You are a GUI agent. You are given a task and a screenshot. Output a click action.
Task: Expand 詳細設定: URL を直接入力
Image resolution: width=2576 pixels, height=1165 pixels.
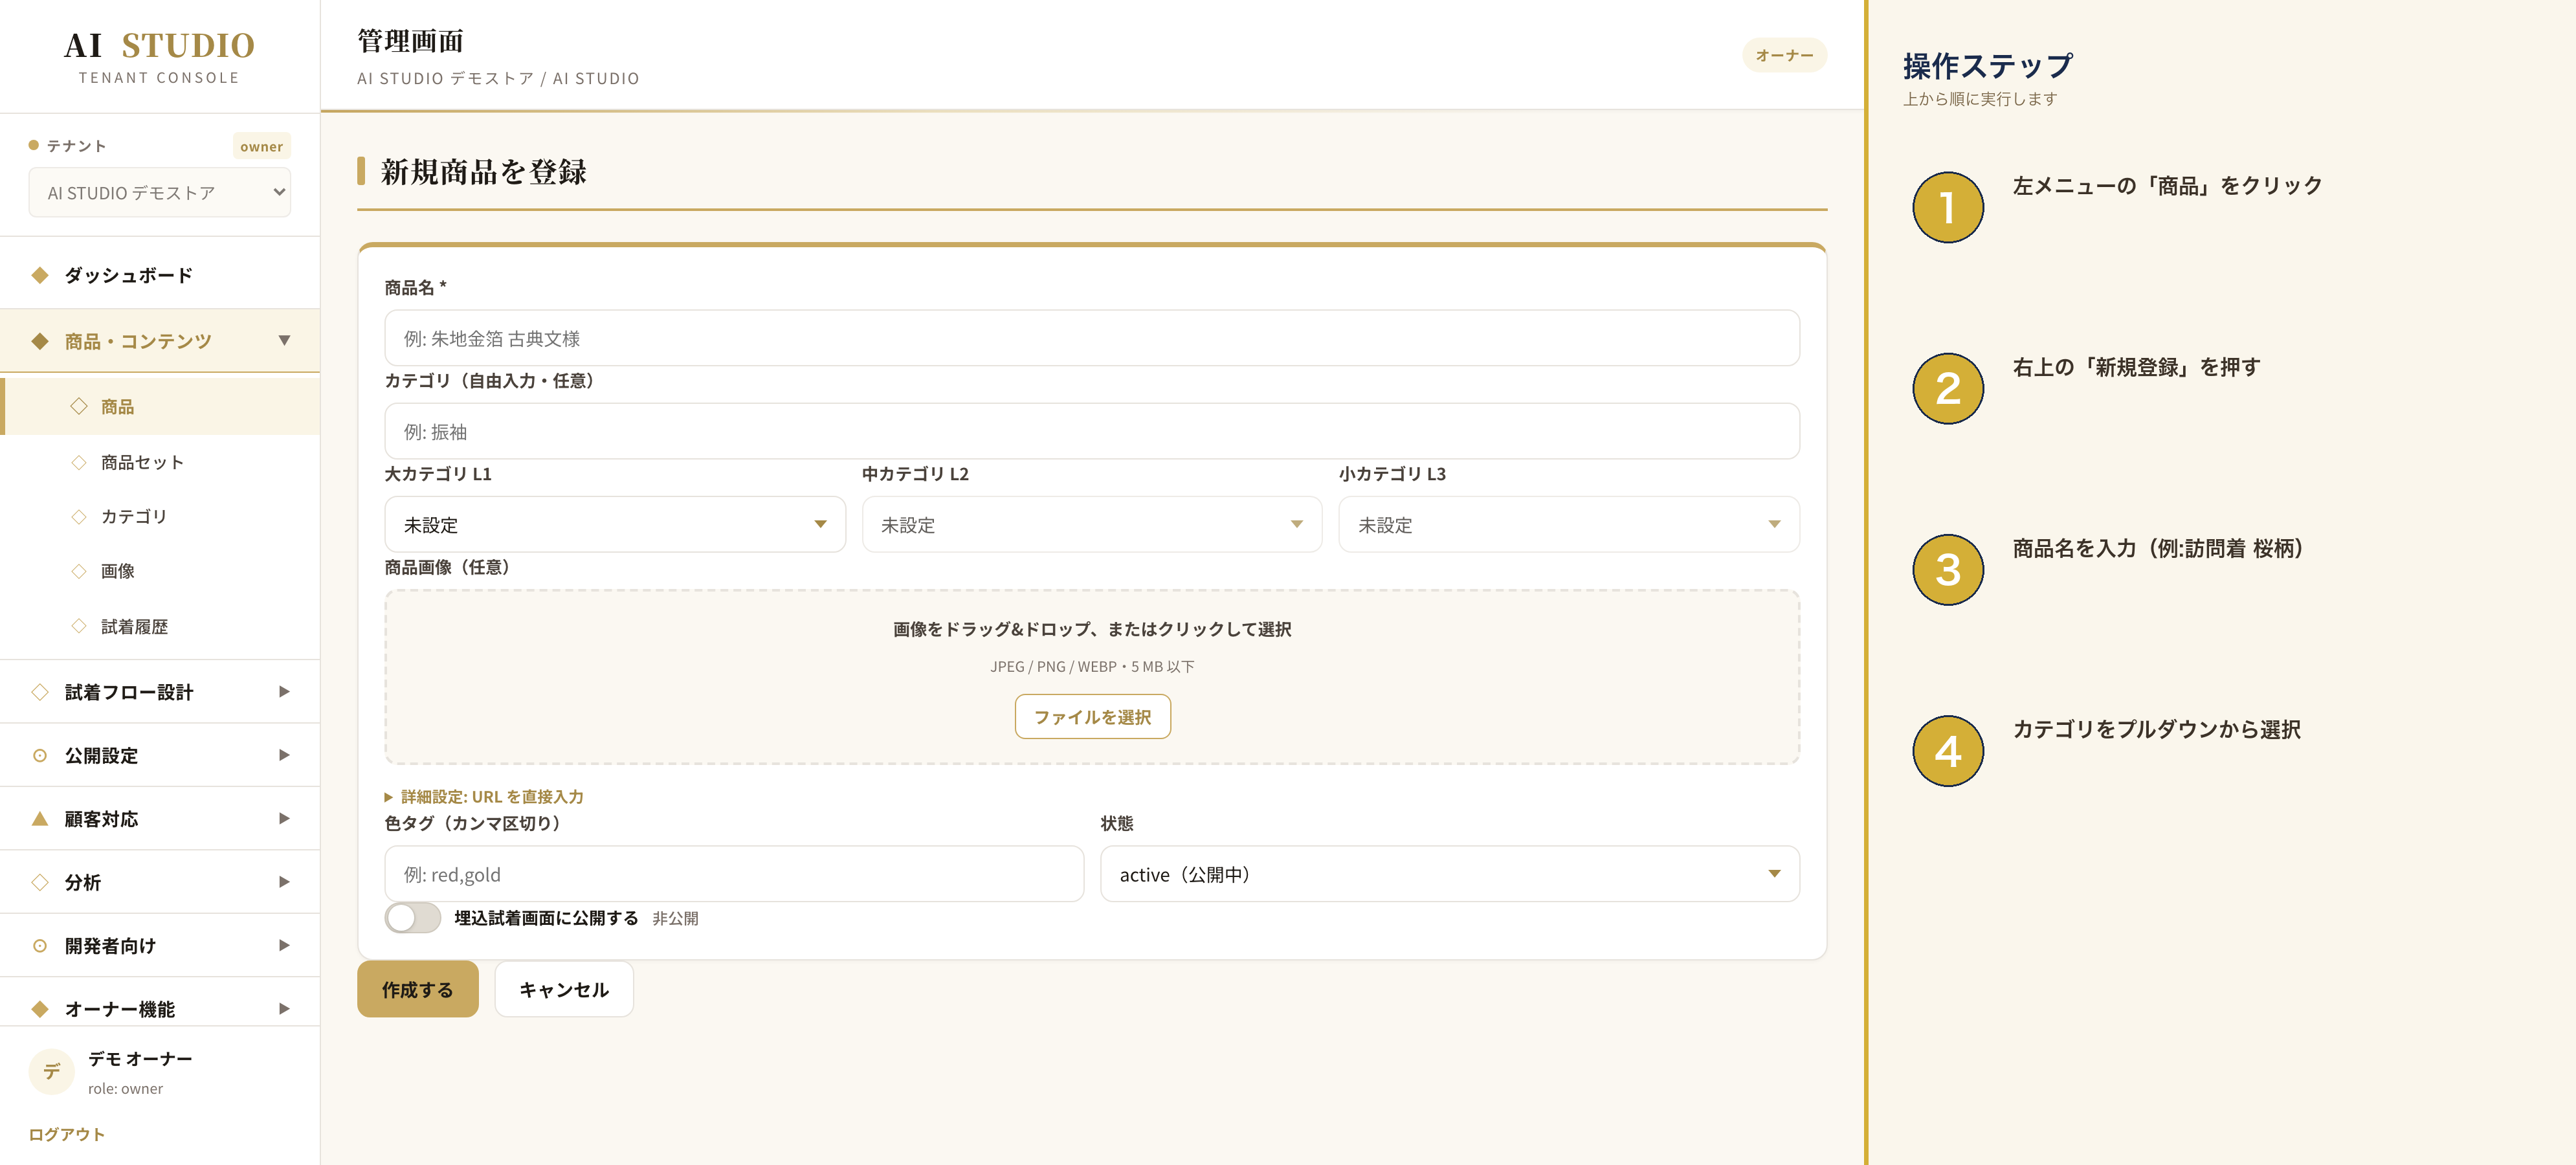click(x=484, y=797)
